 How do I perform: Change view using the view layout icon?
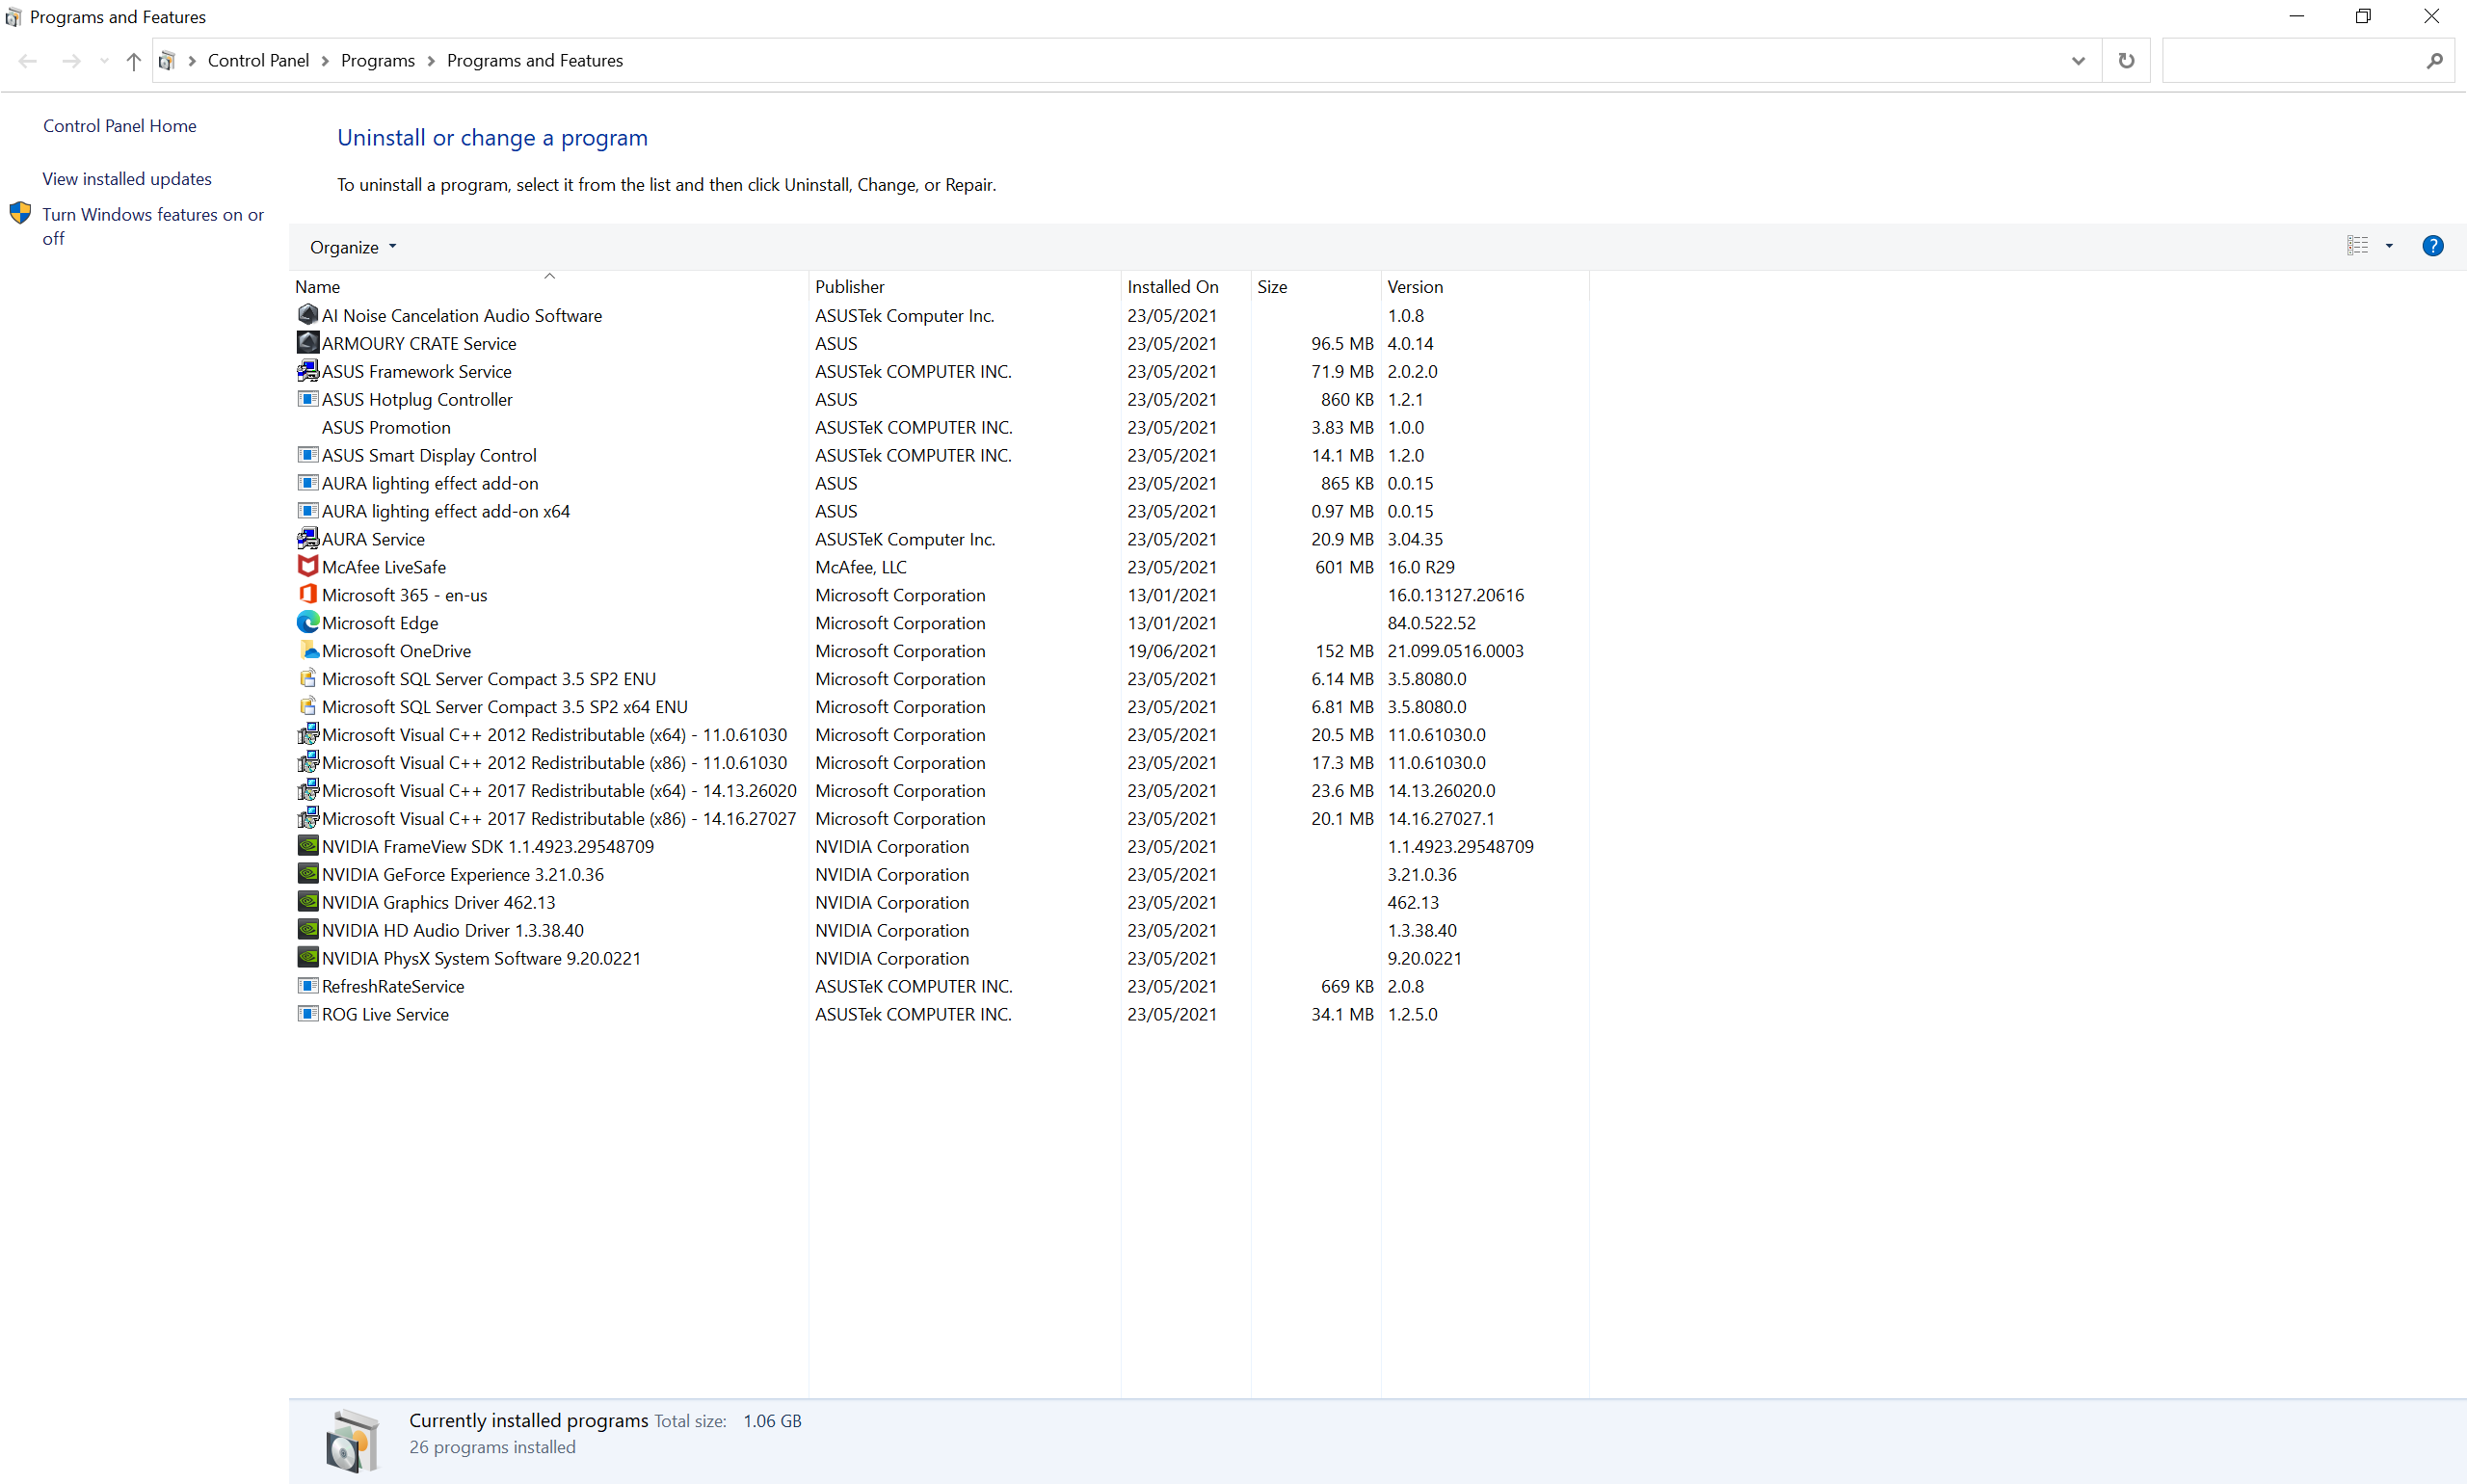[x=2357, y=246]
